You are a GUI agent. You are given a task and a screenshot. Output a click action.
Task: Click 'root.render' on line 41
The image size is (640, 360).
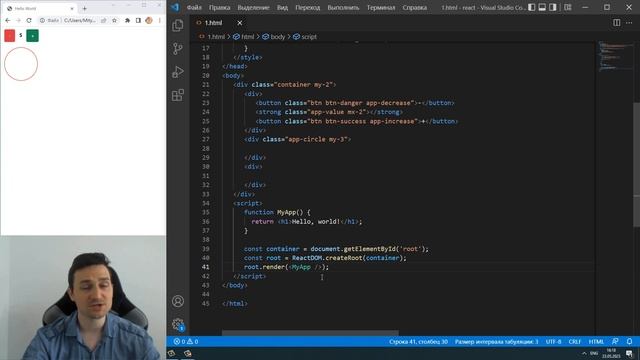click(264, 267)
